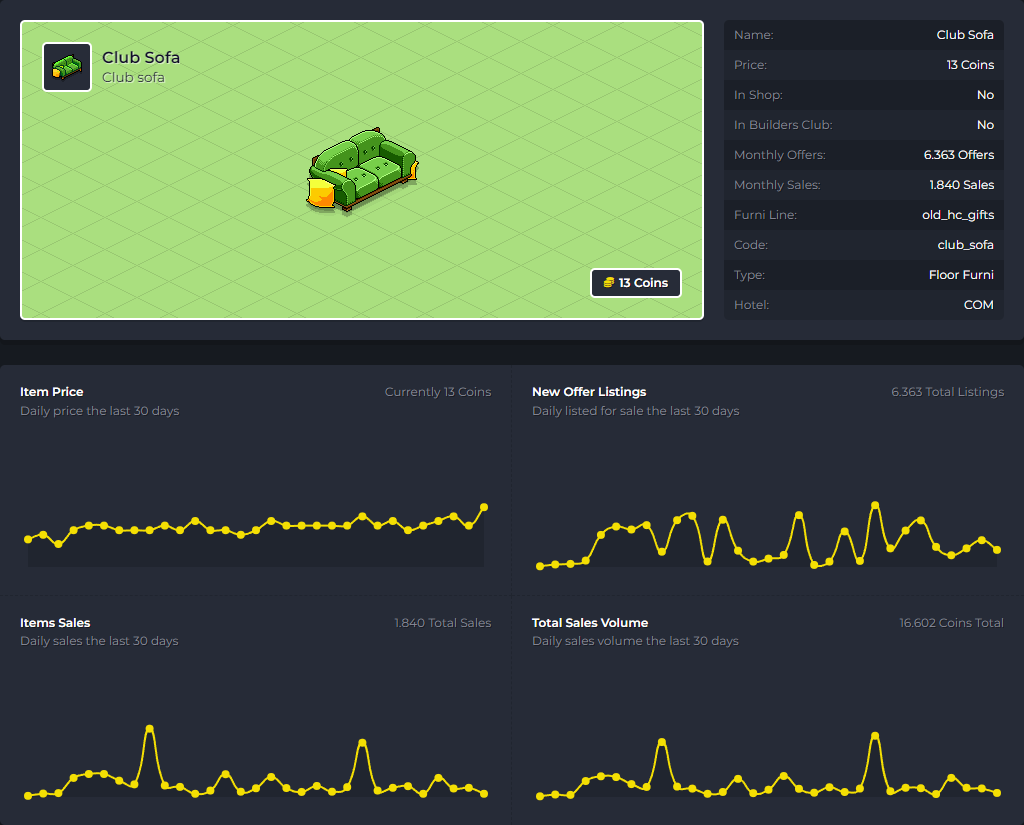
Task: Click the 'Club Sofa' heading title
Action: (141, 57)
